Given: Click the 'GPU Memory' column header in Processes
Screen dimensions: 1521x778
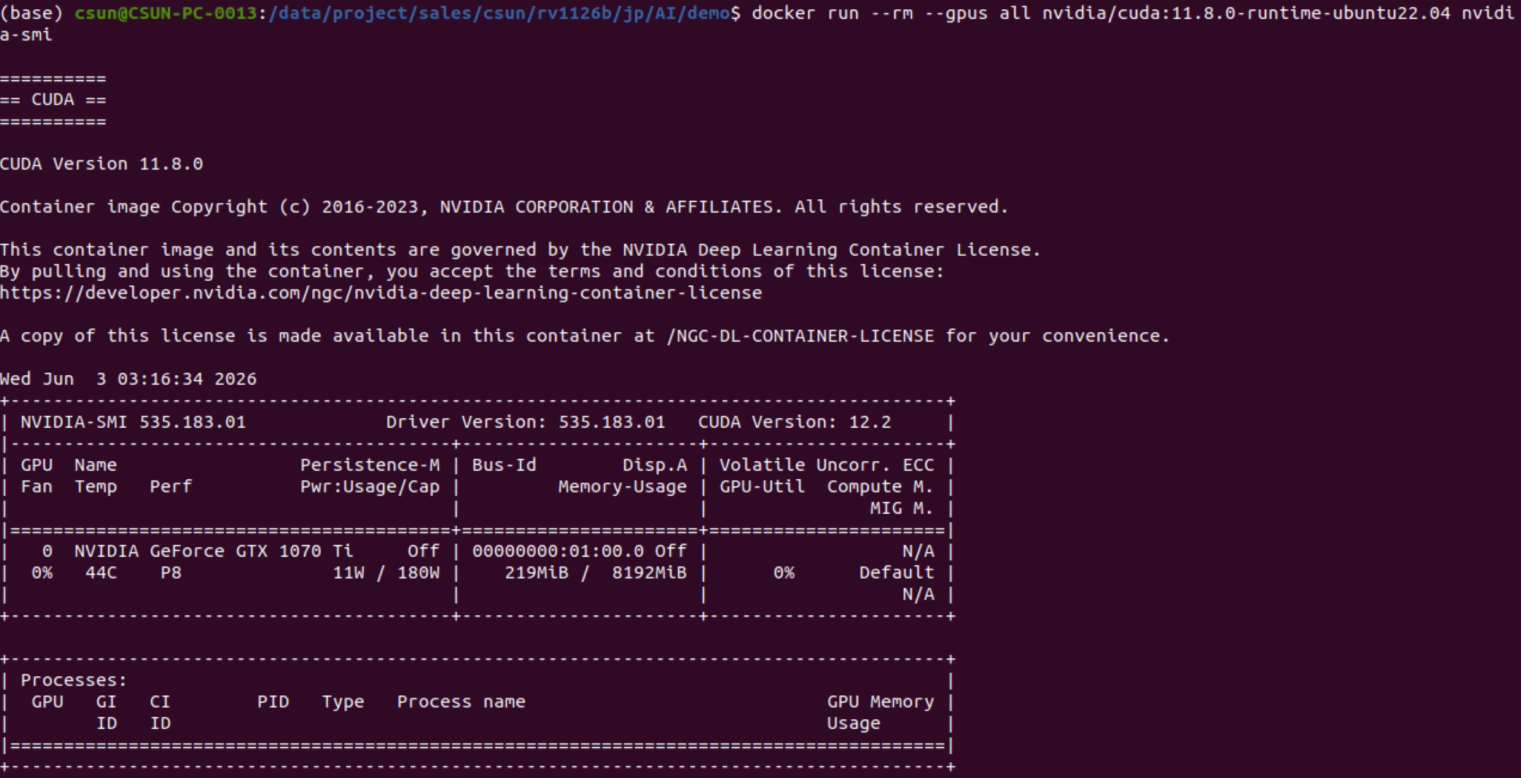Looking at the screenshot, I should coord(880,702).
